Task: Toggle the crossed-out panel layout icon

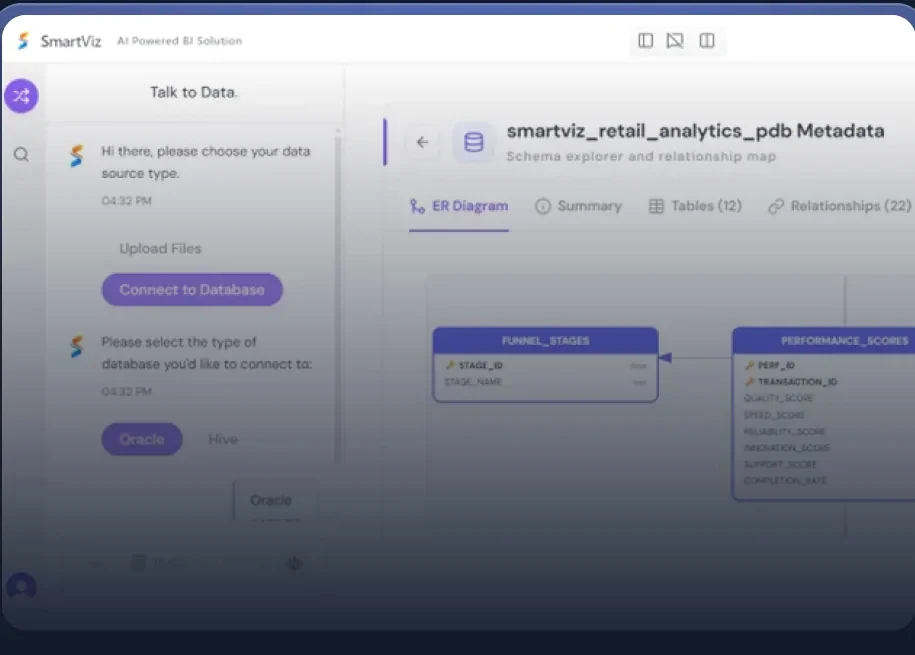Action: 675,40
